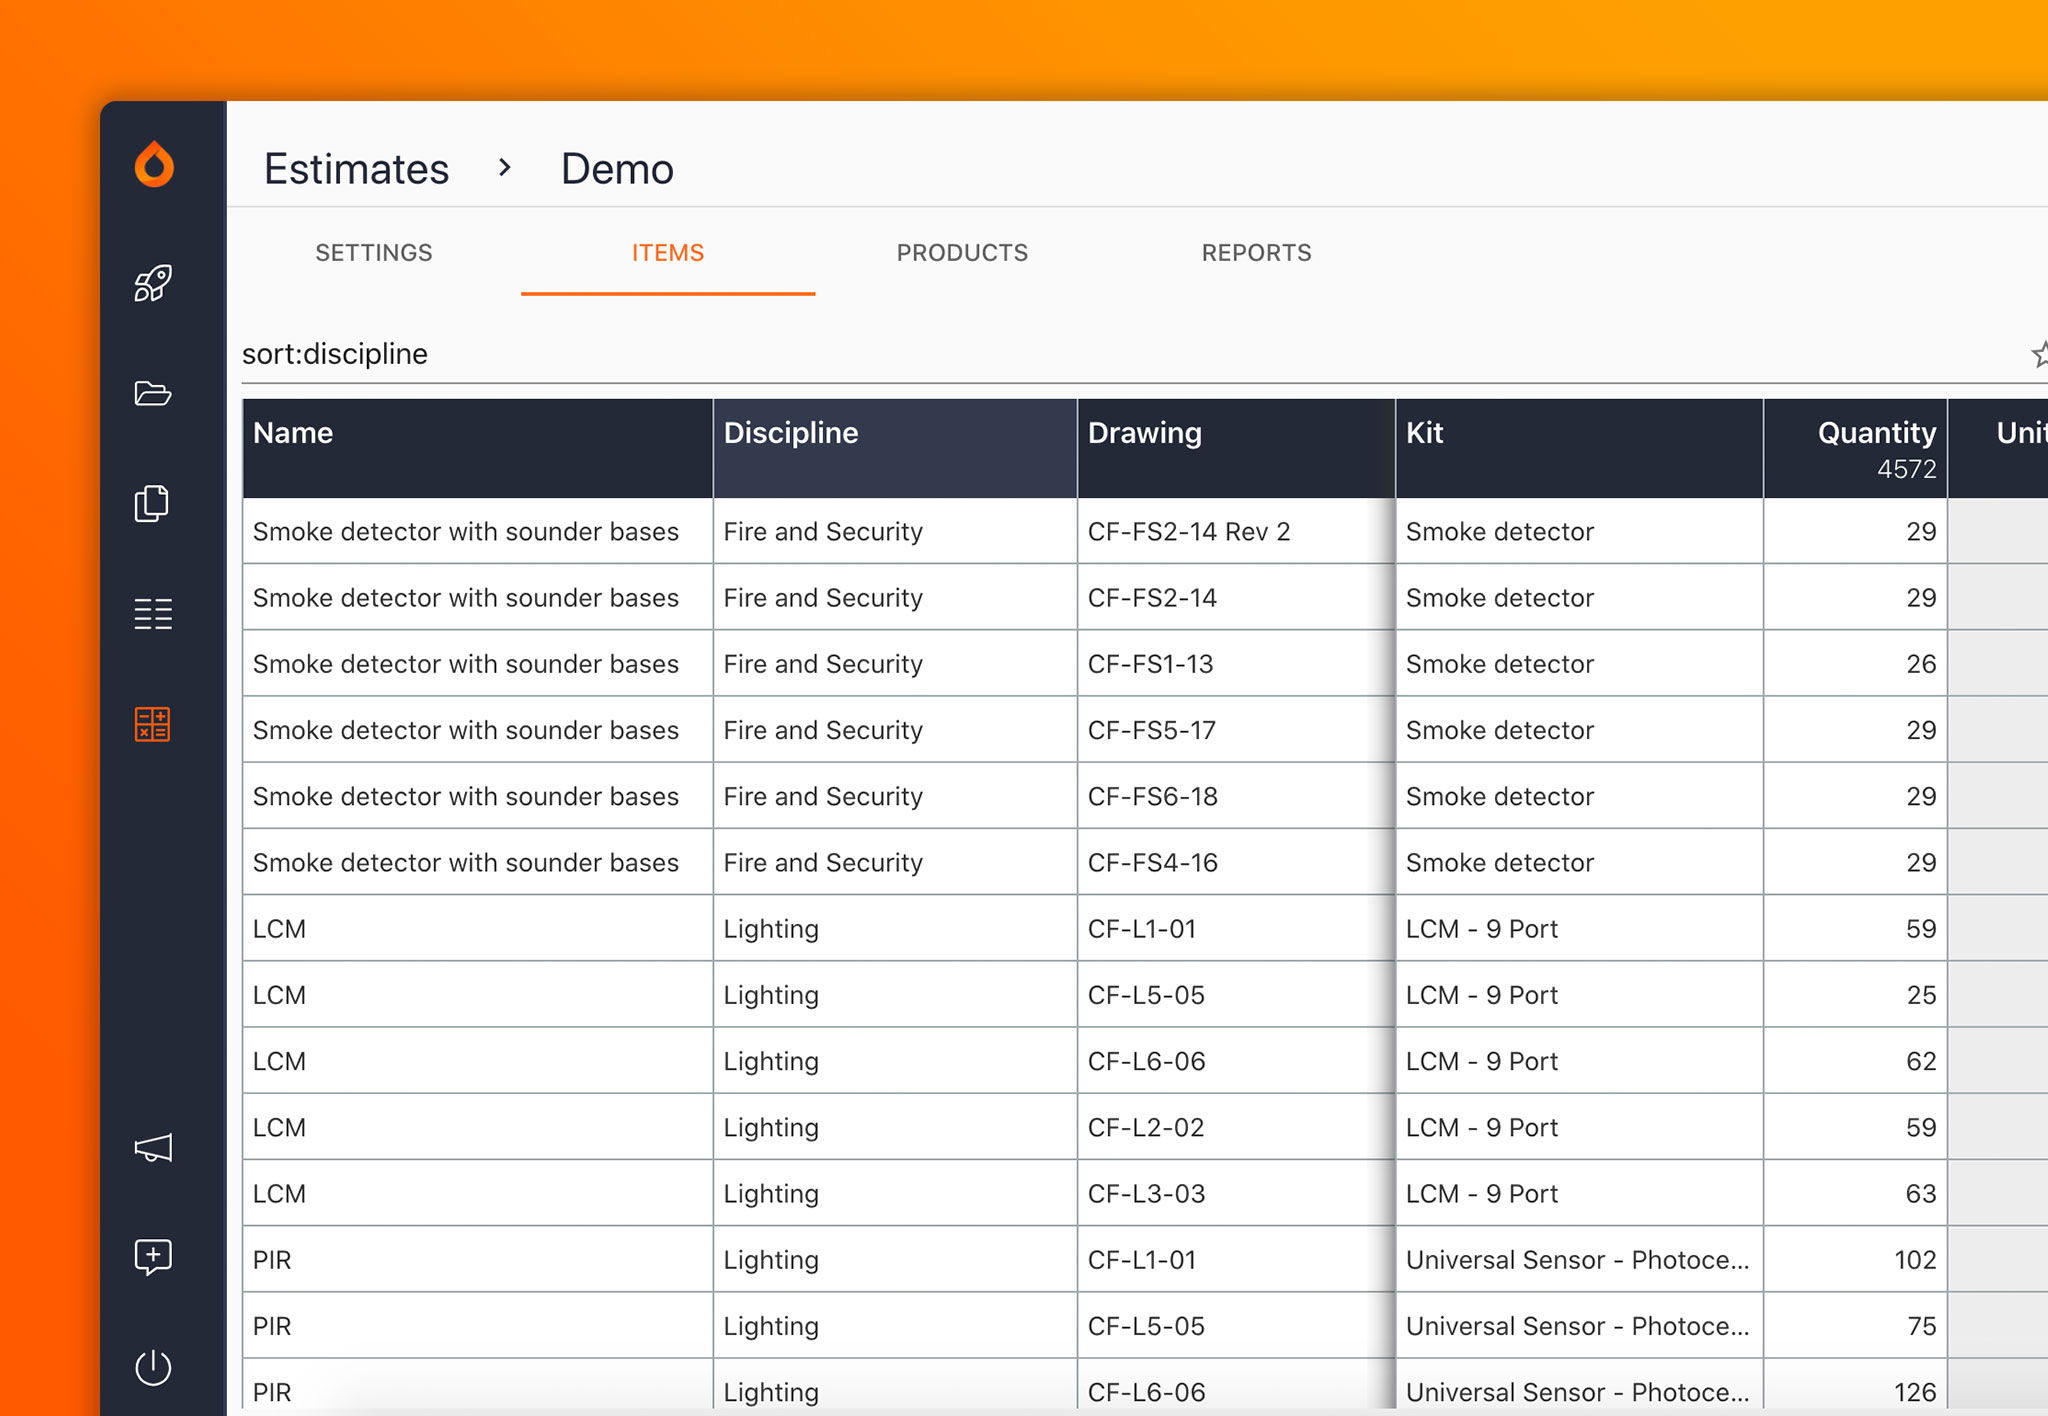
Task: Switch to the SETTINGS tab
Action: click(x=374, y=253)
